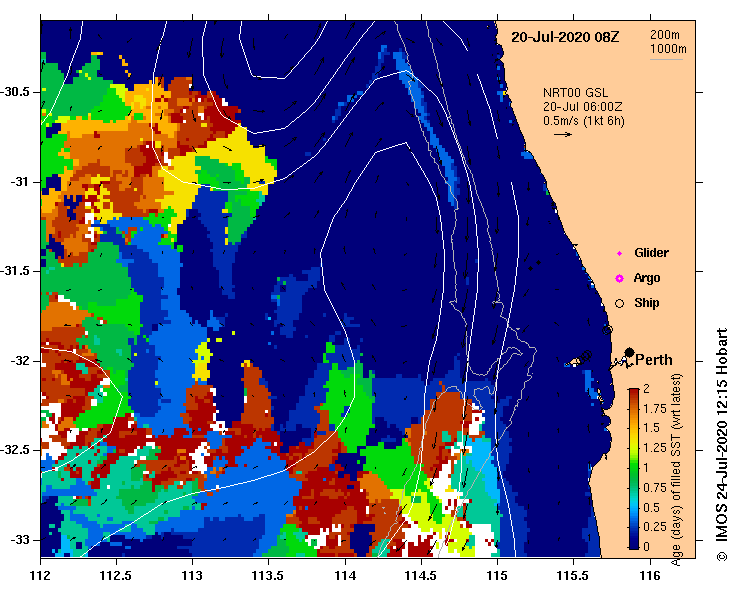Click the longitude axis label 114
Screen dimensions: 739x592
pos(345,576)
